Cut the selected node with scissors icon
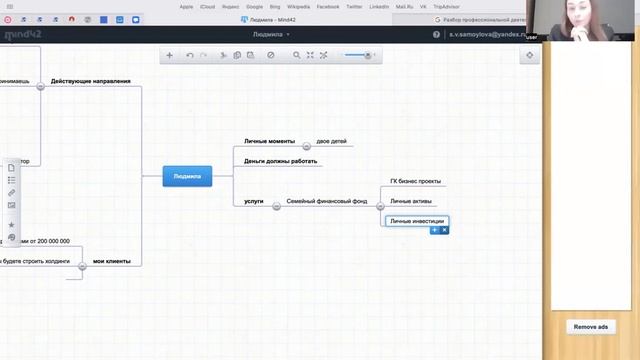Image resolution: width=640 pixels, height=360 pixels. pos(223,55)
